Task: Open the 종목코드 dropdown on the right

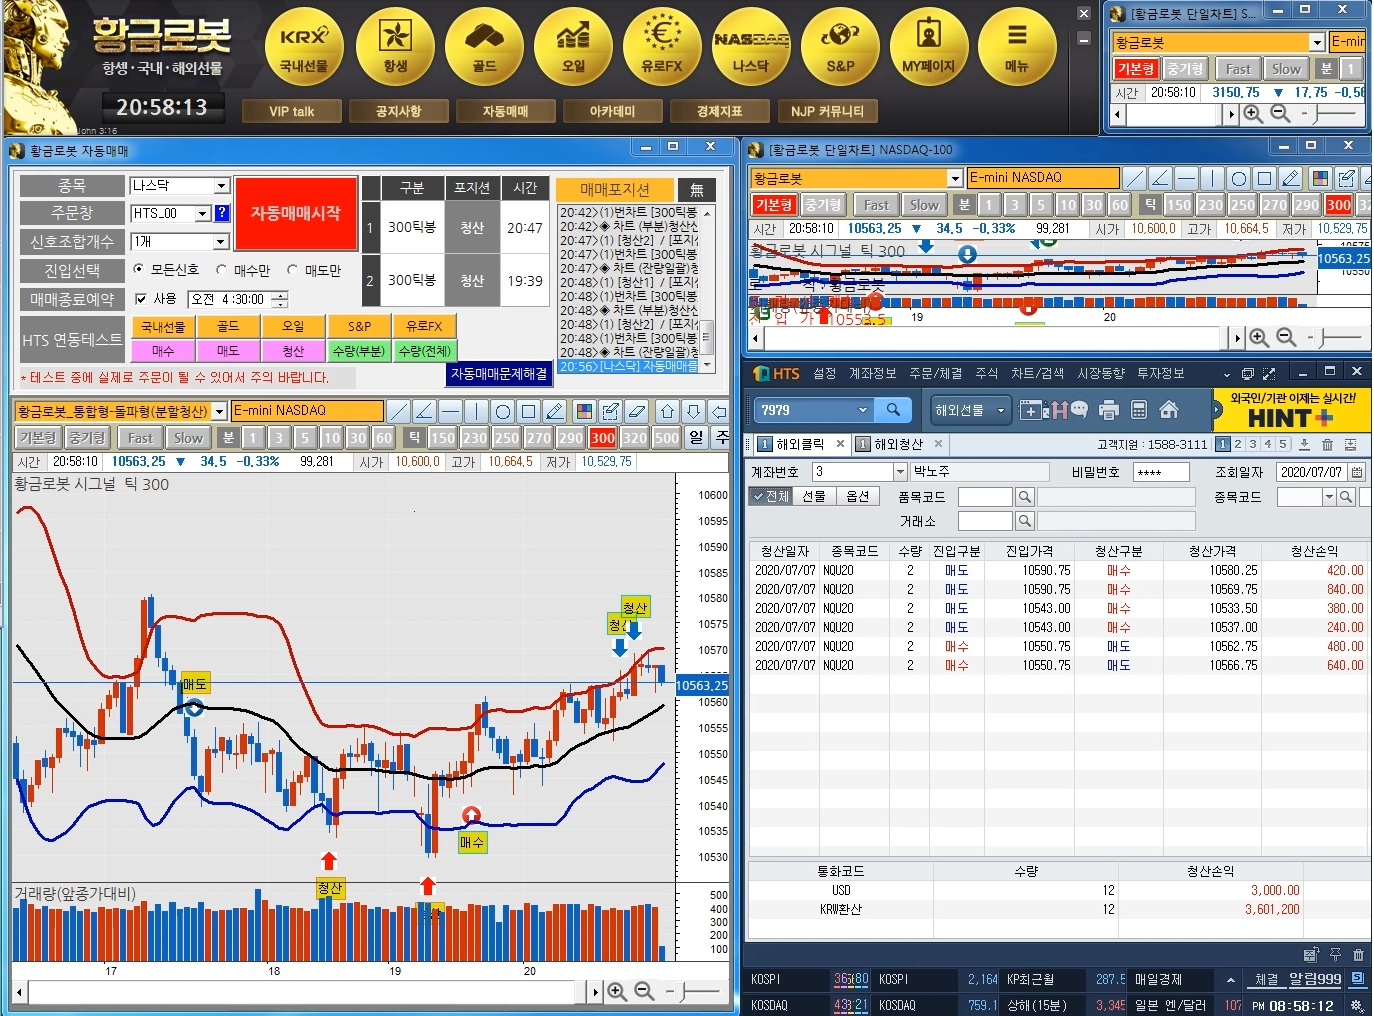Action: pyautogui.click(x=1329, y=497)
